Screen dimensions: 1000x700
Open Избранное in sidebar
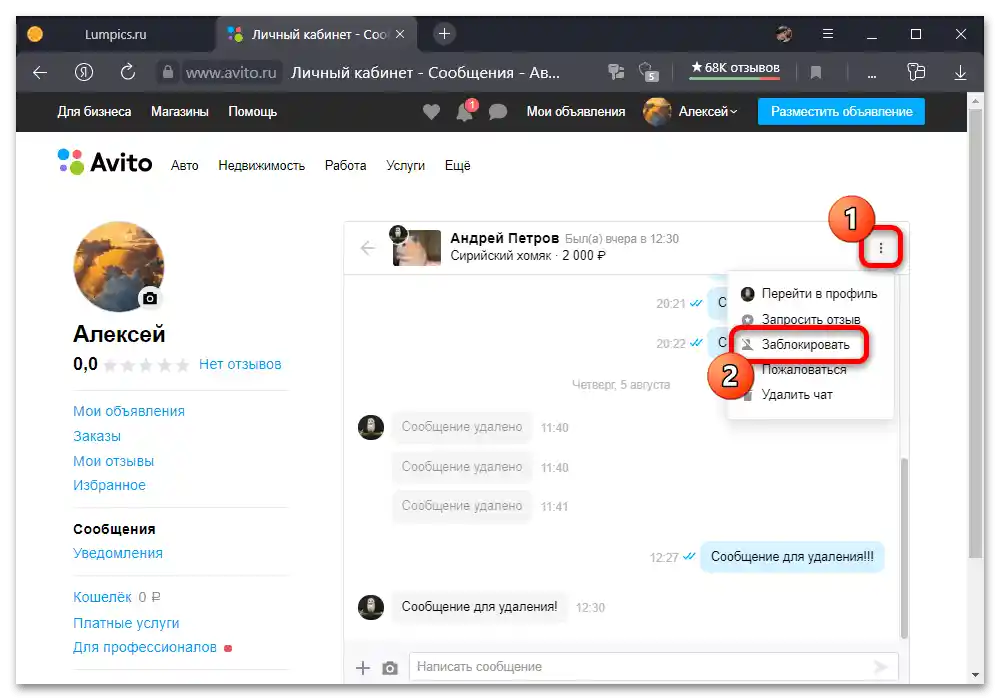point(109,485)
